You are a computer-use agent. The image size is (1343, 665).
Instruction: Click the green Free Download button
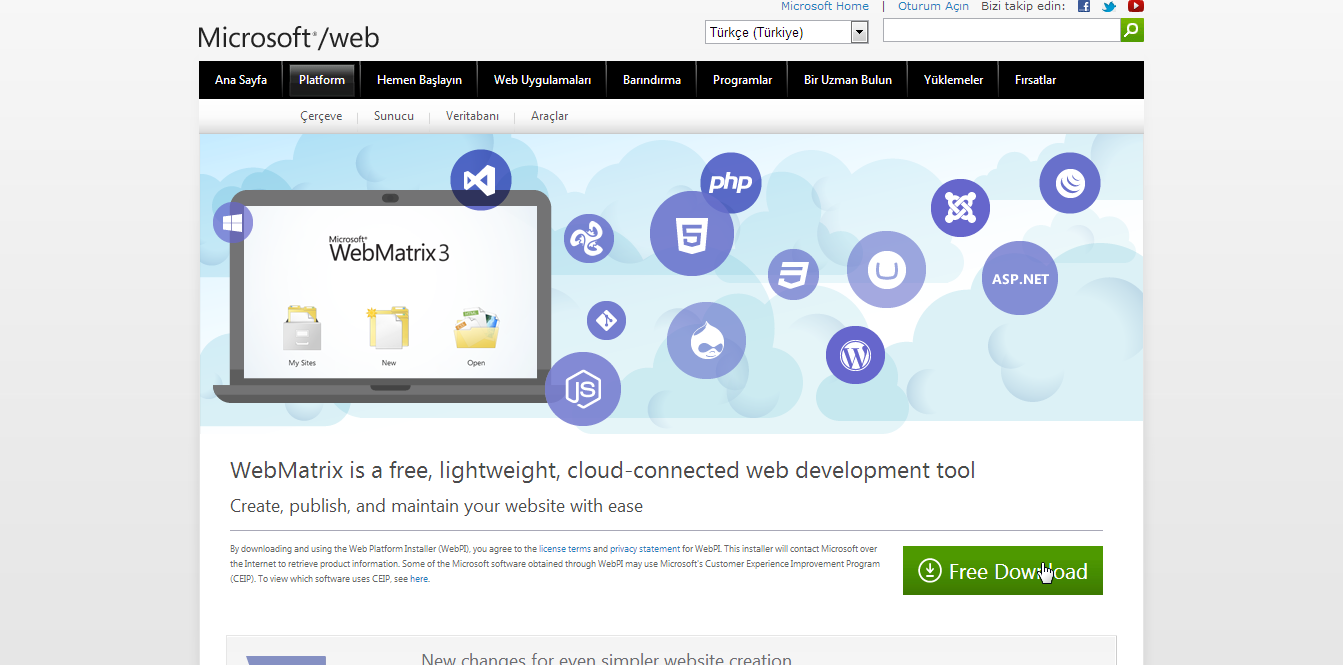point(1002,570)
